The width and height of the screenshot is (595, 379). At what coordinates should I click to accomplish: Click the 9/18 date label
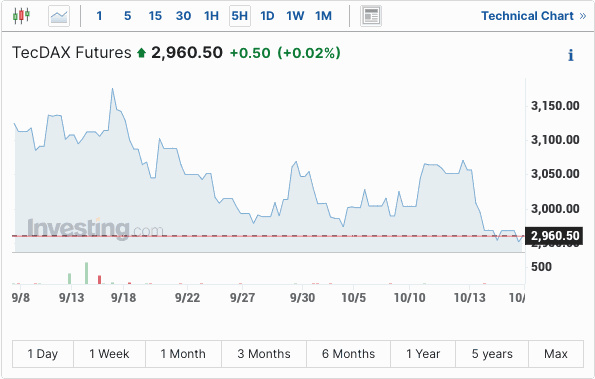pyautogui.click(x=123, y=297)
